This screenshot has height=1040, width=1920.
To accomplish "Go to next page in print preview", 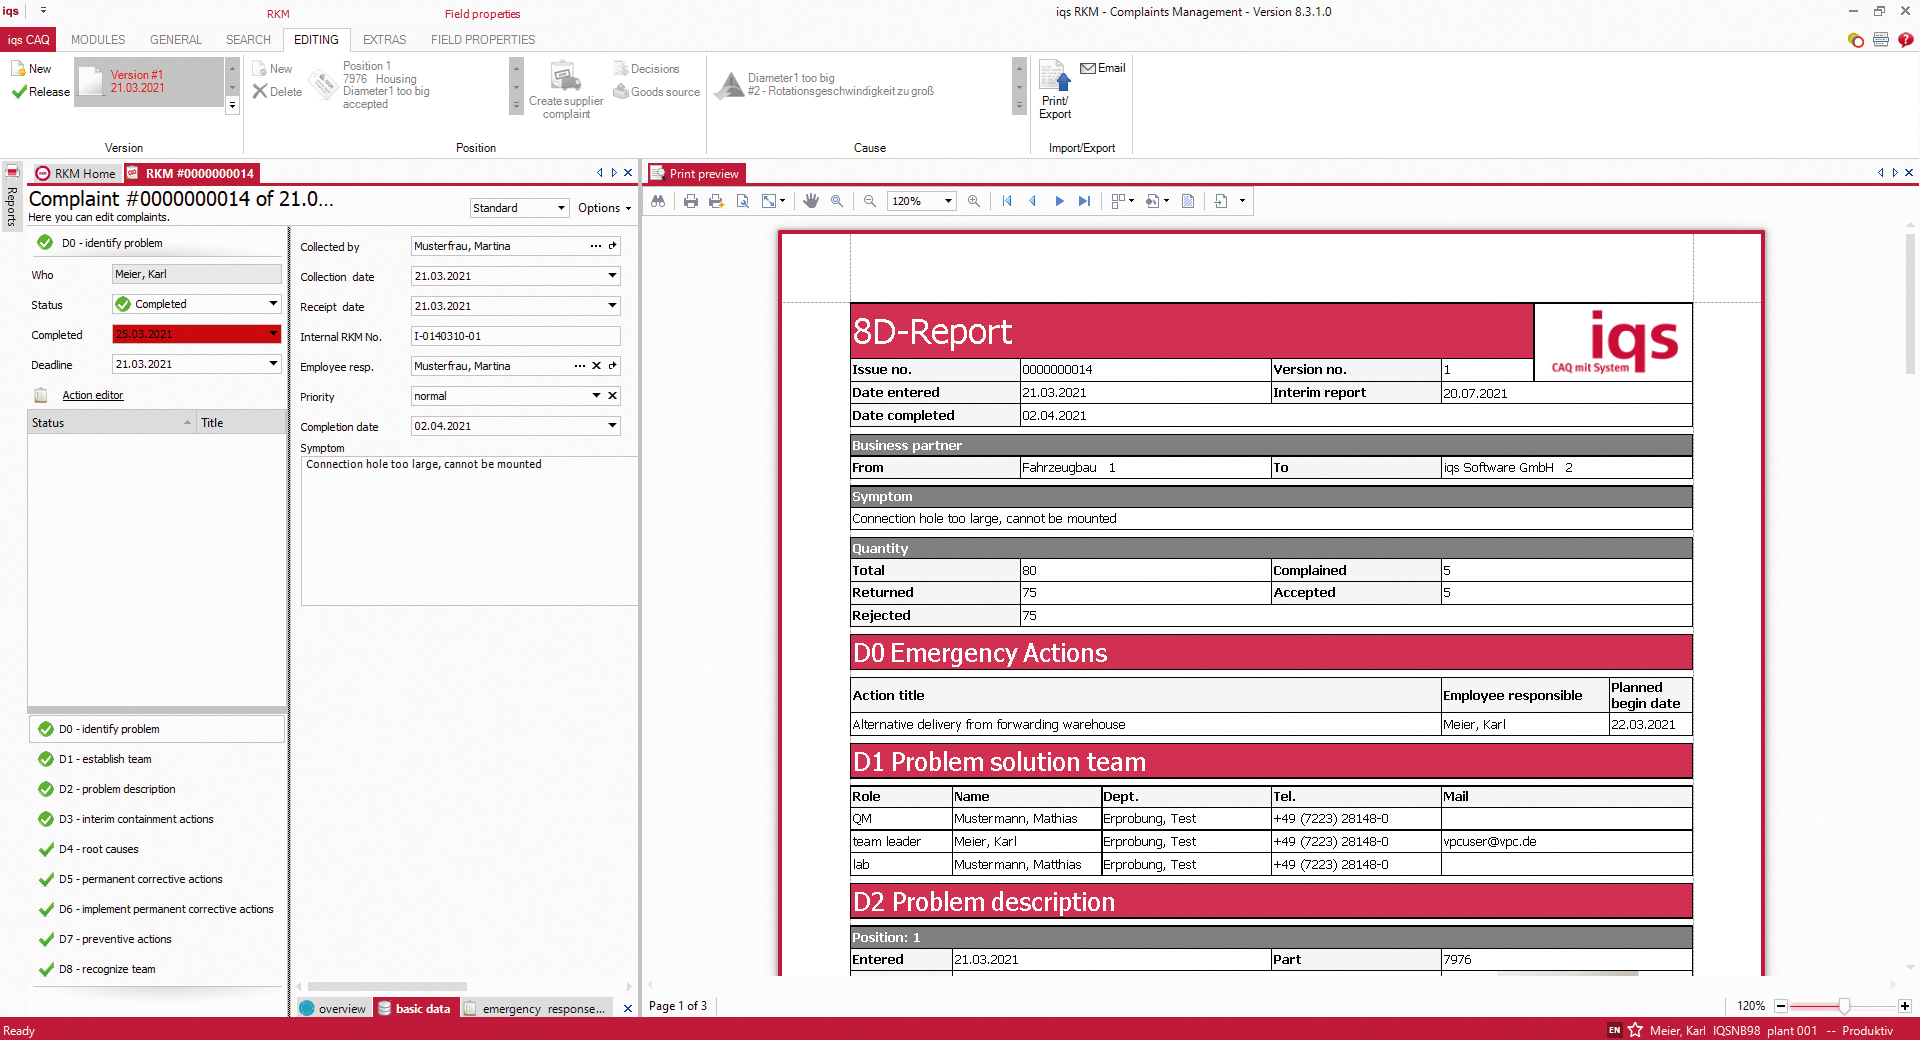I will pos(1059,201).
